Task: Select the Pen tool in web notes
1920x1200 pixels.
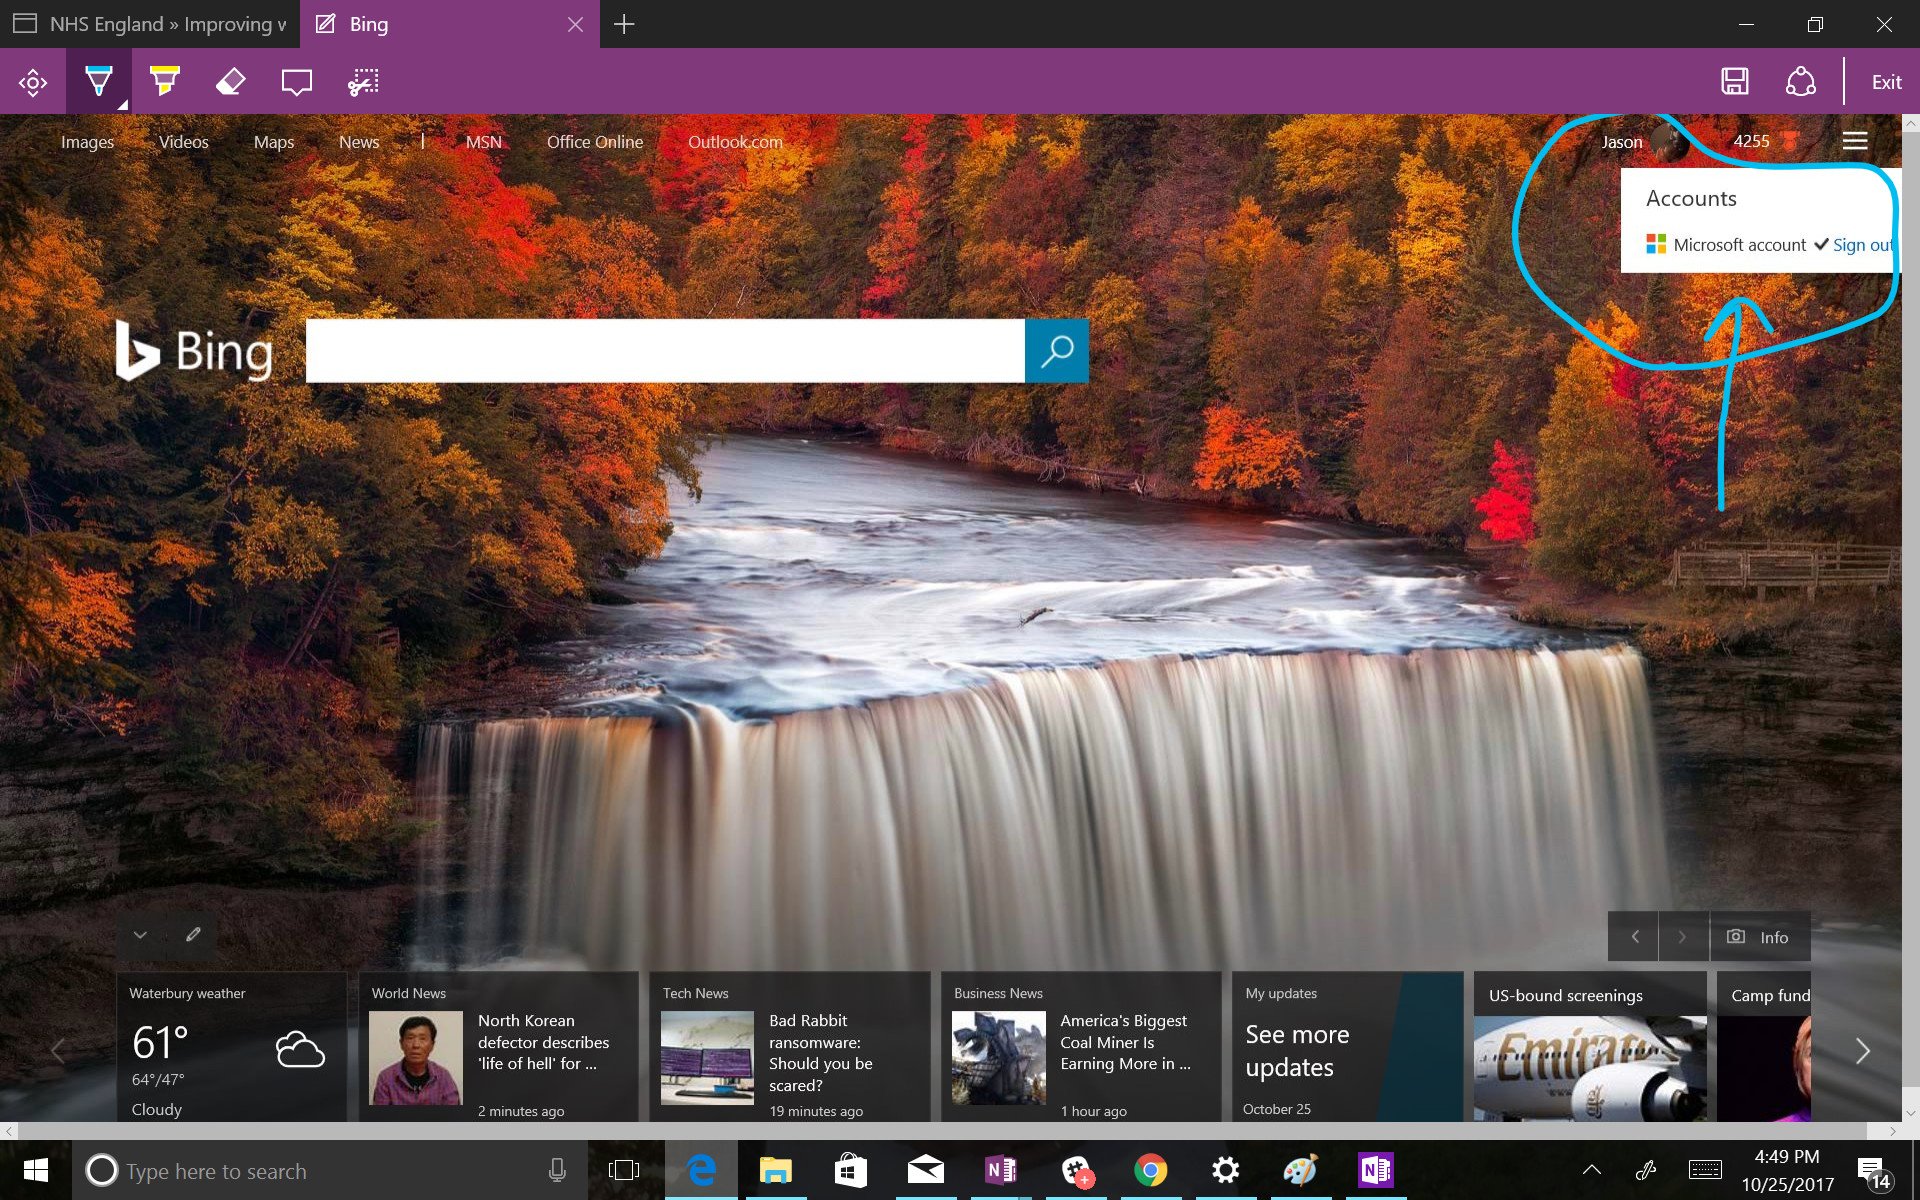Action: click(x=98, y=82)
